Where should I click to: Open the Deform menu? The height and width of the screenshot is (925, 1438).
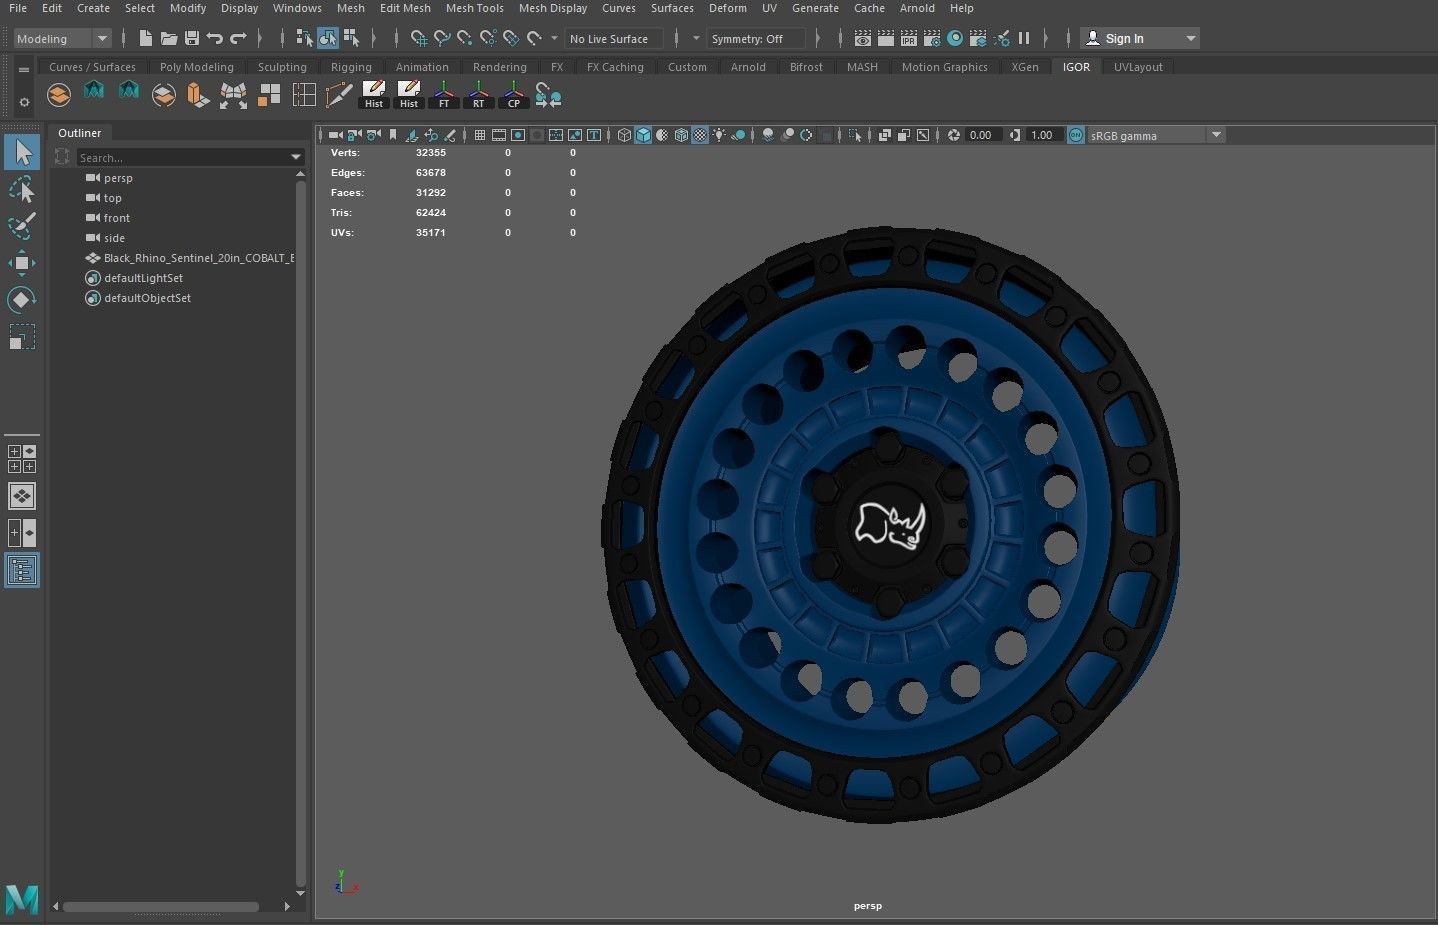click(728, 8)
